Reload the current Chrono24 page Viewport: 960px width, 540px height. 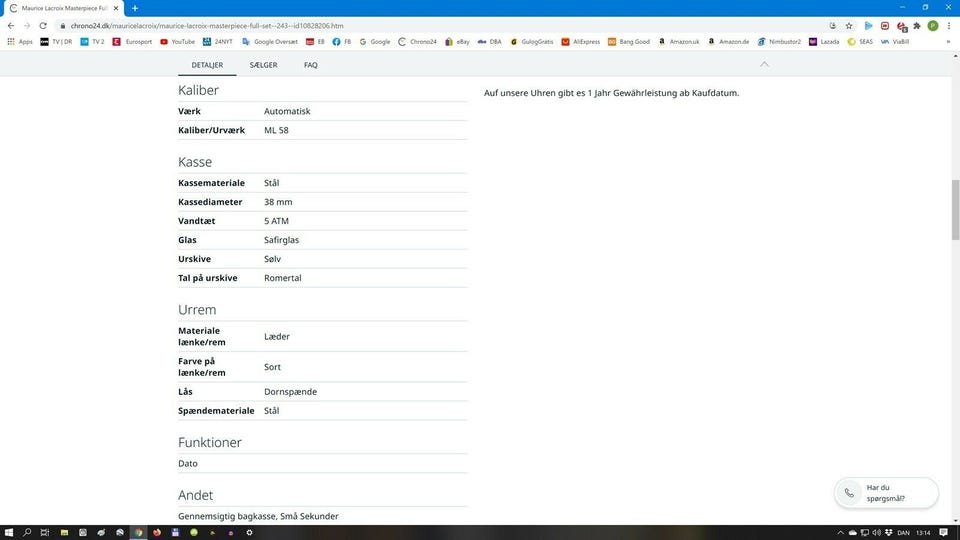43,26
